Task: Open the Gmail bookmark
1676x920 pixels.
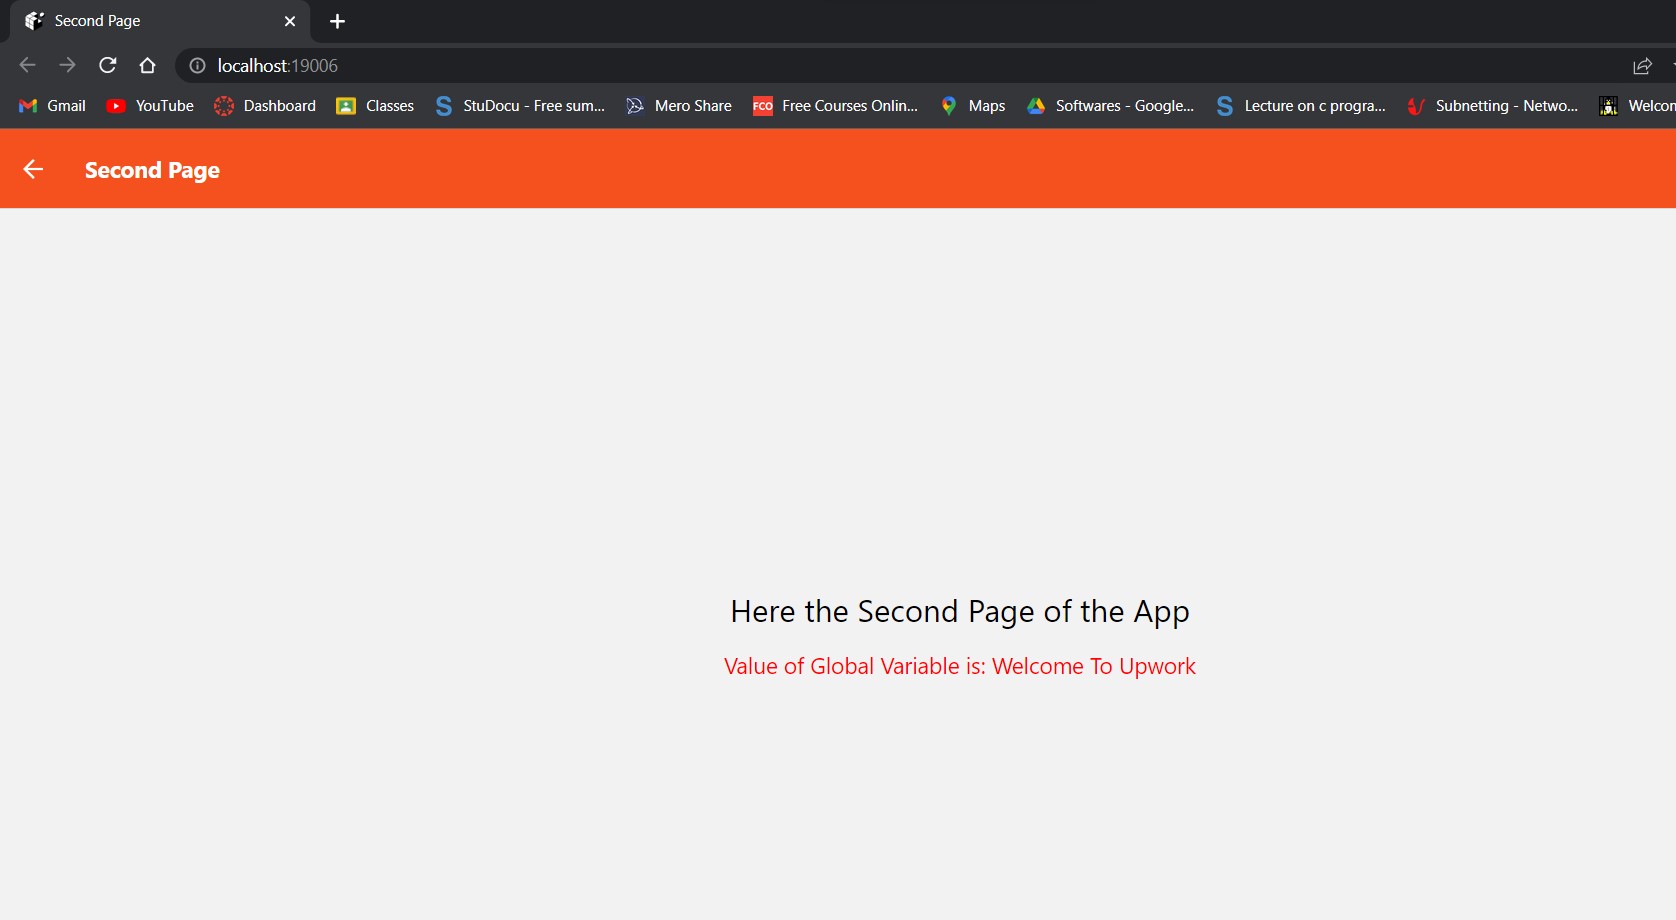Action: [x=53, y=106]
